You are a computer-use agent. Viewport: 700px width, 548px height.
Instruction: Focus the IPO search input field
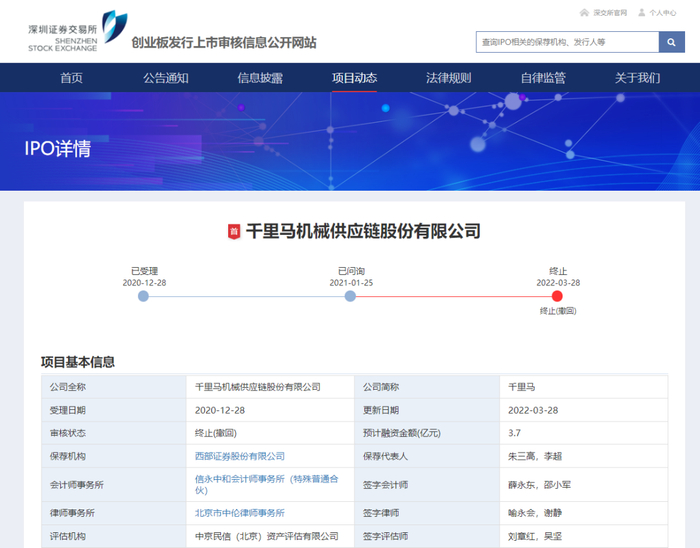pyautogui.click(x=567, y=42)
